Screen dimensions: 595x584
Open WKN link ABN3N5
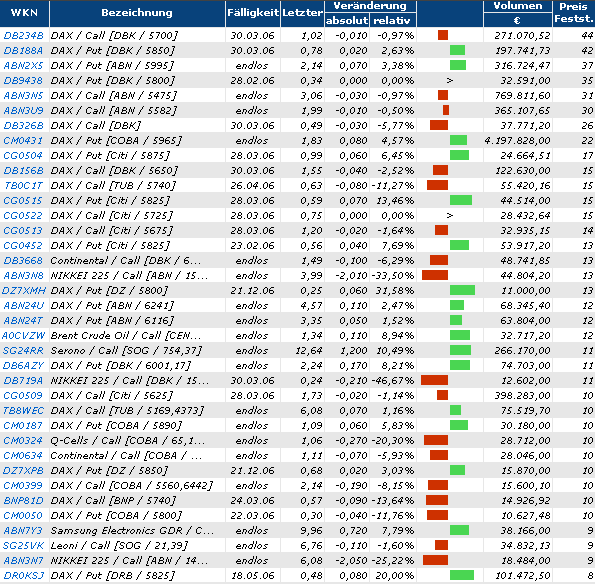point(23,95)
